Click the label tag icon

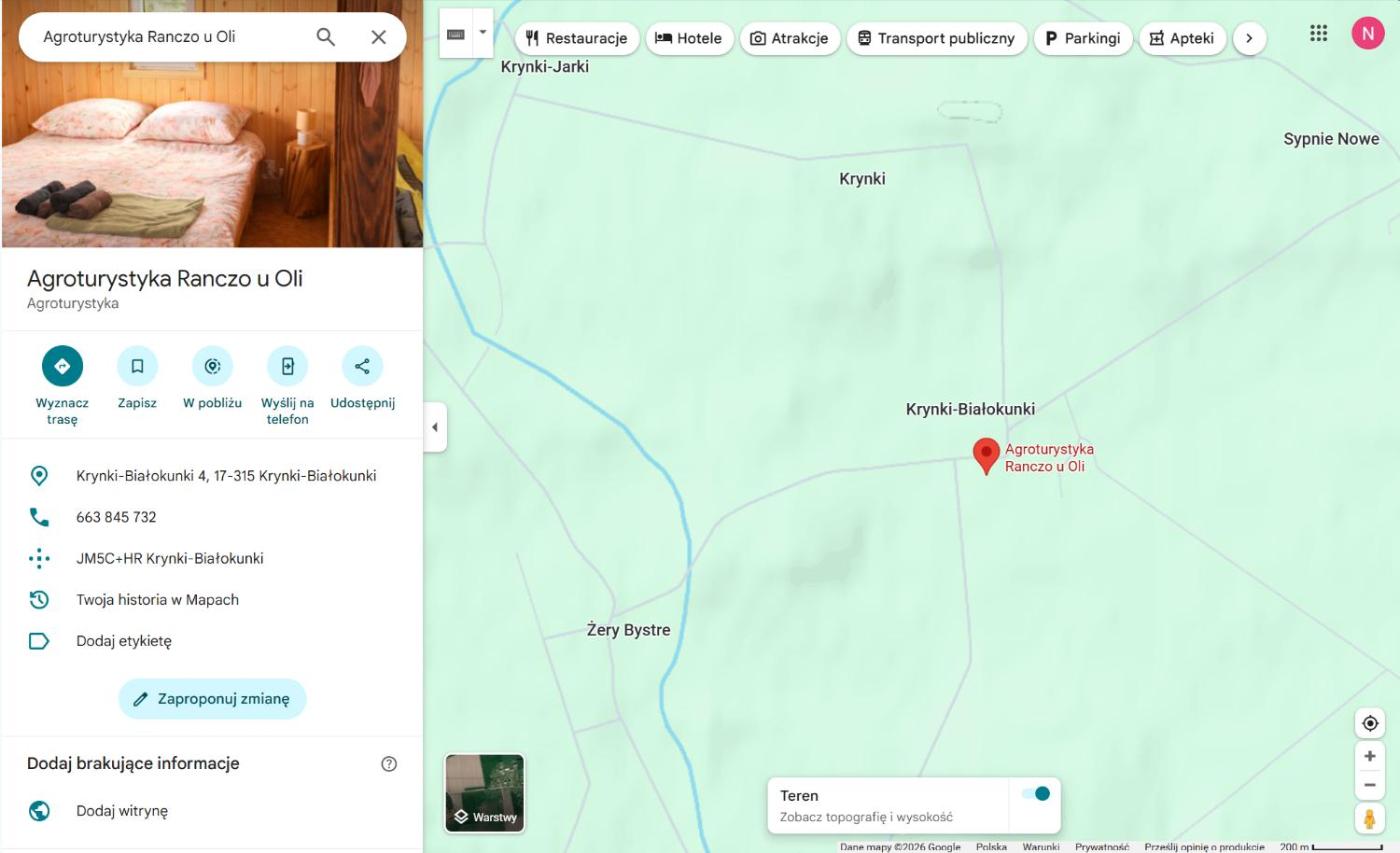tap(39, 641)
